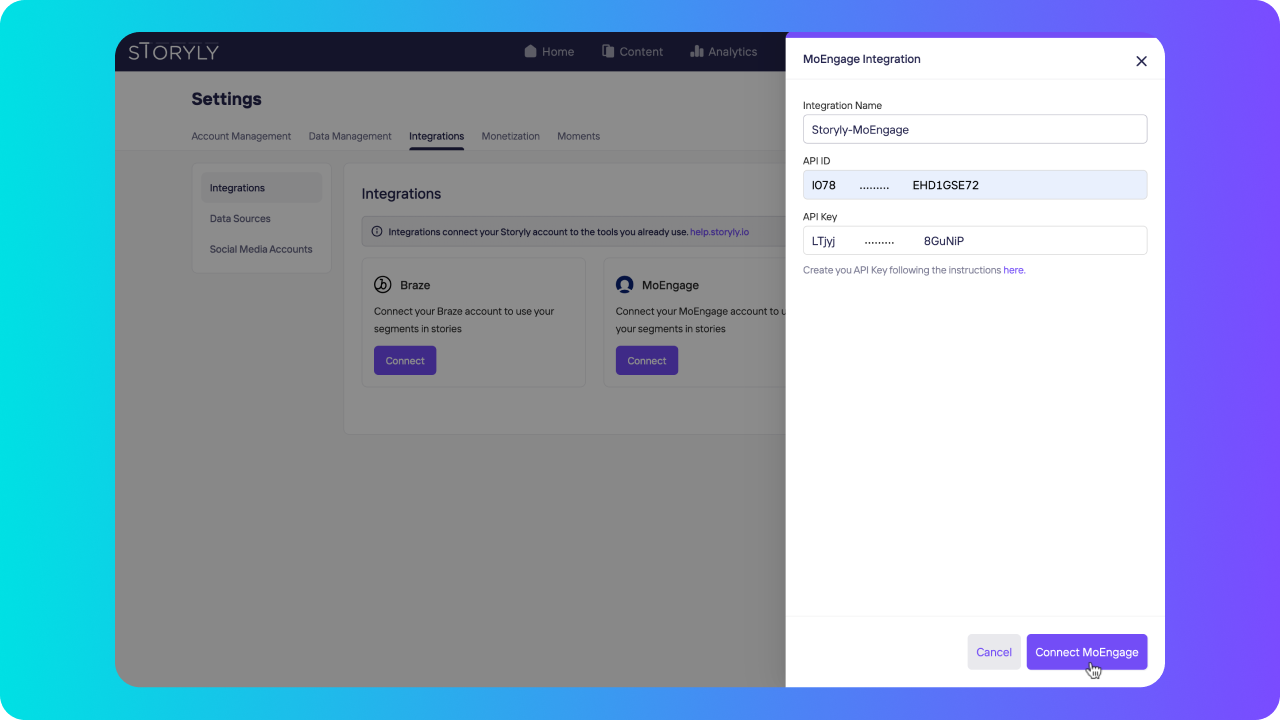Click the Analytics bar chart icon
1280x720 pixels.
(697, 51)
